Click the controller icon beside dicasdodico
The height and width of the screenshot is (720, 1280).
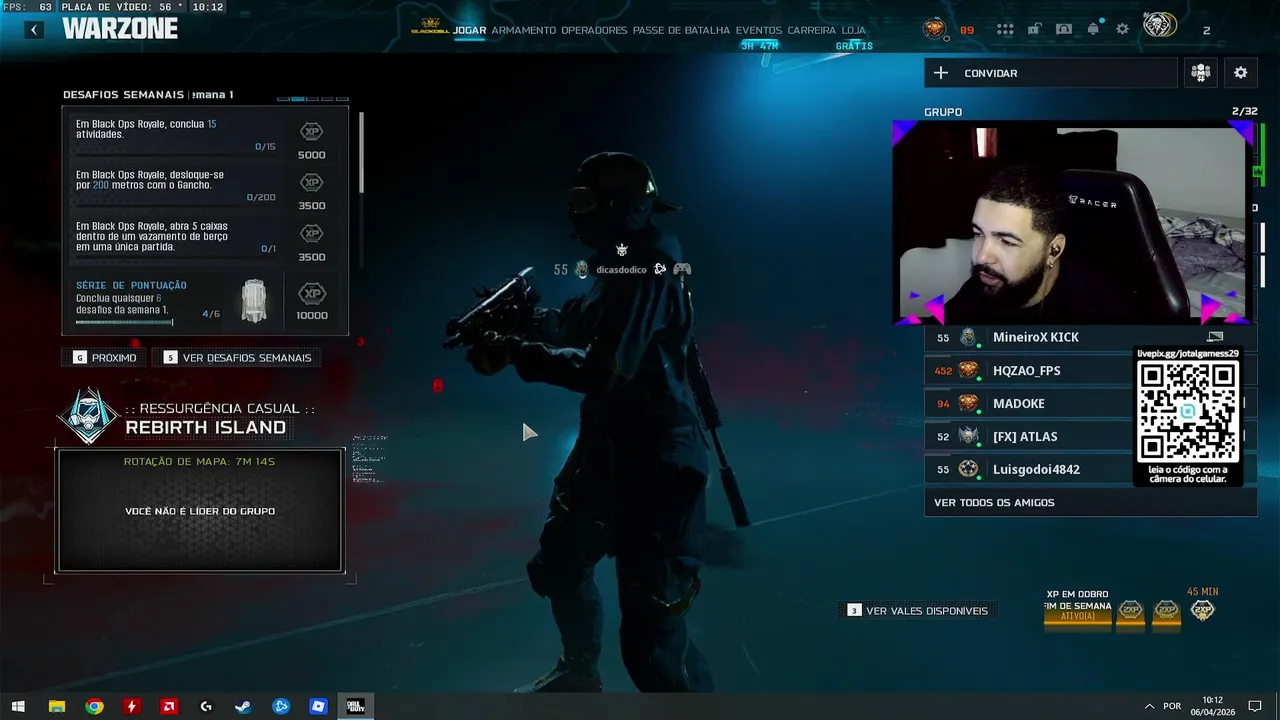682,269
